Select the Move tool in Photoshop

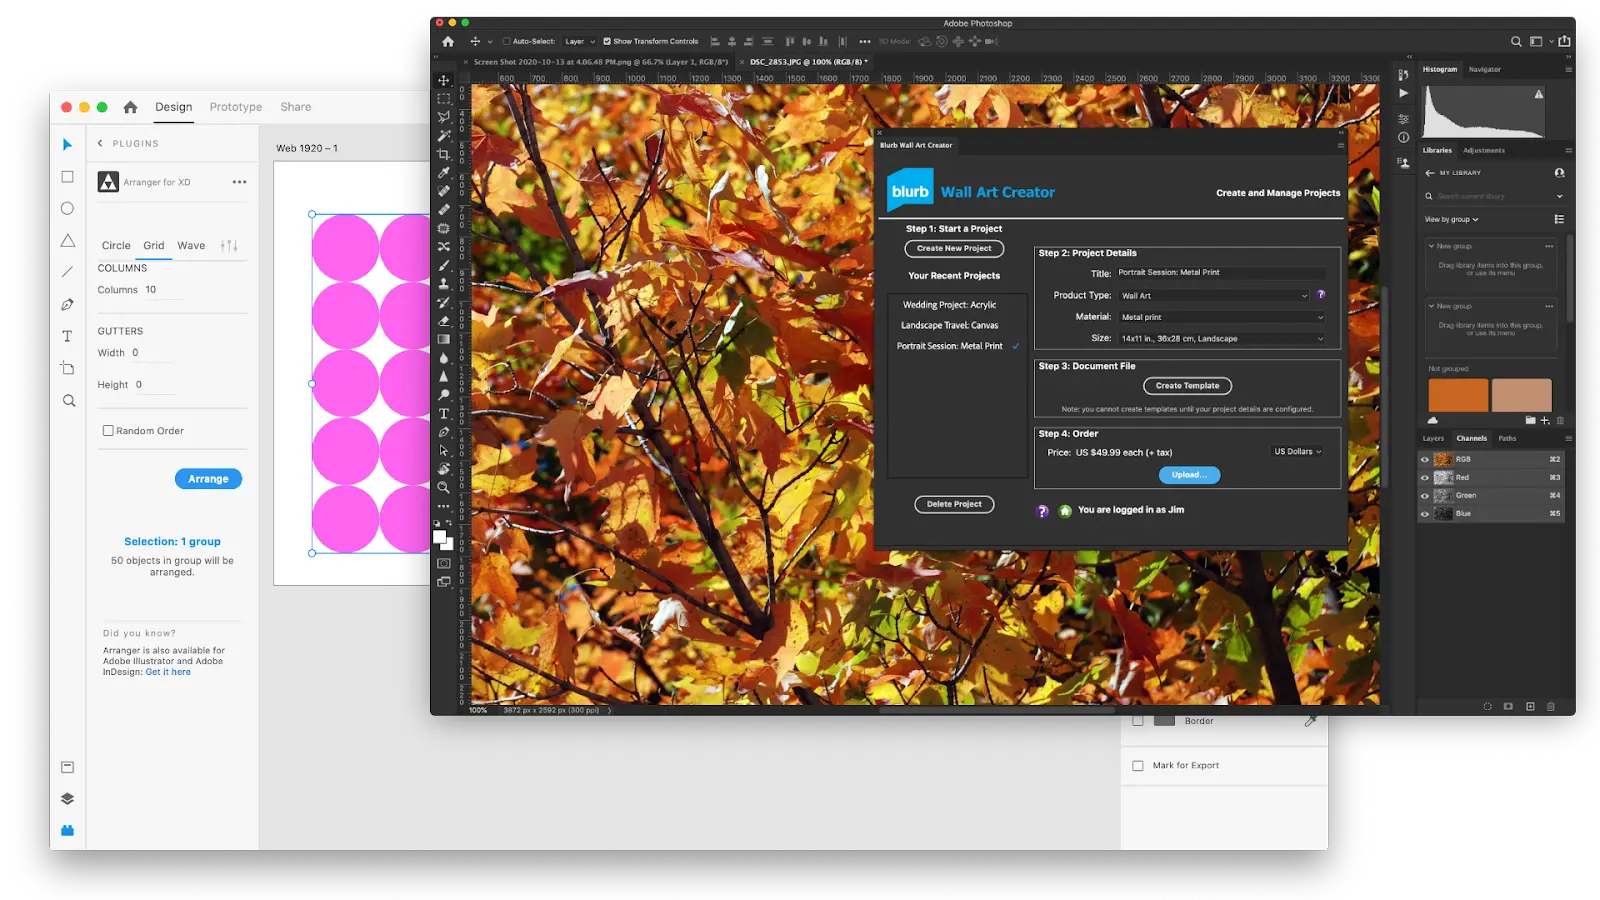click(443, 82)
